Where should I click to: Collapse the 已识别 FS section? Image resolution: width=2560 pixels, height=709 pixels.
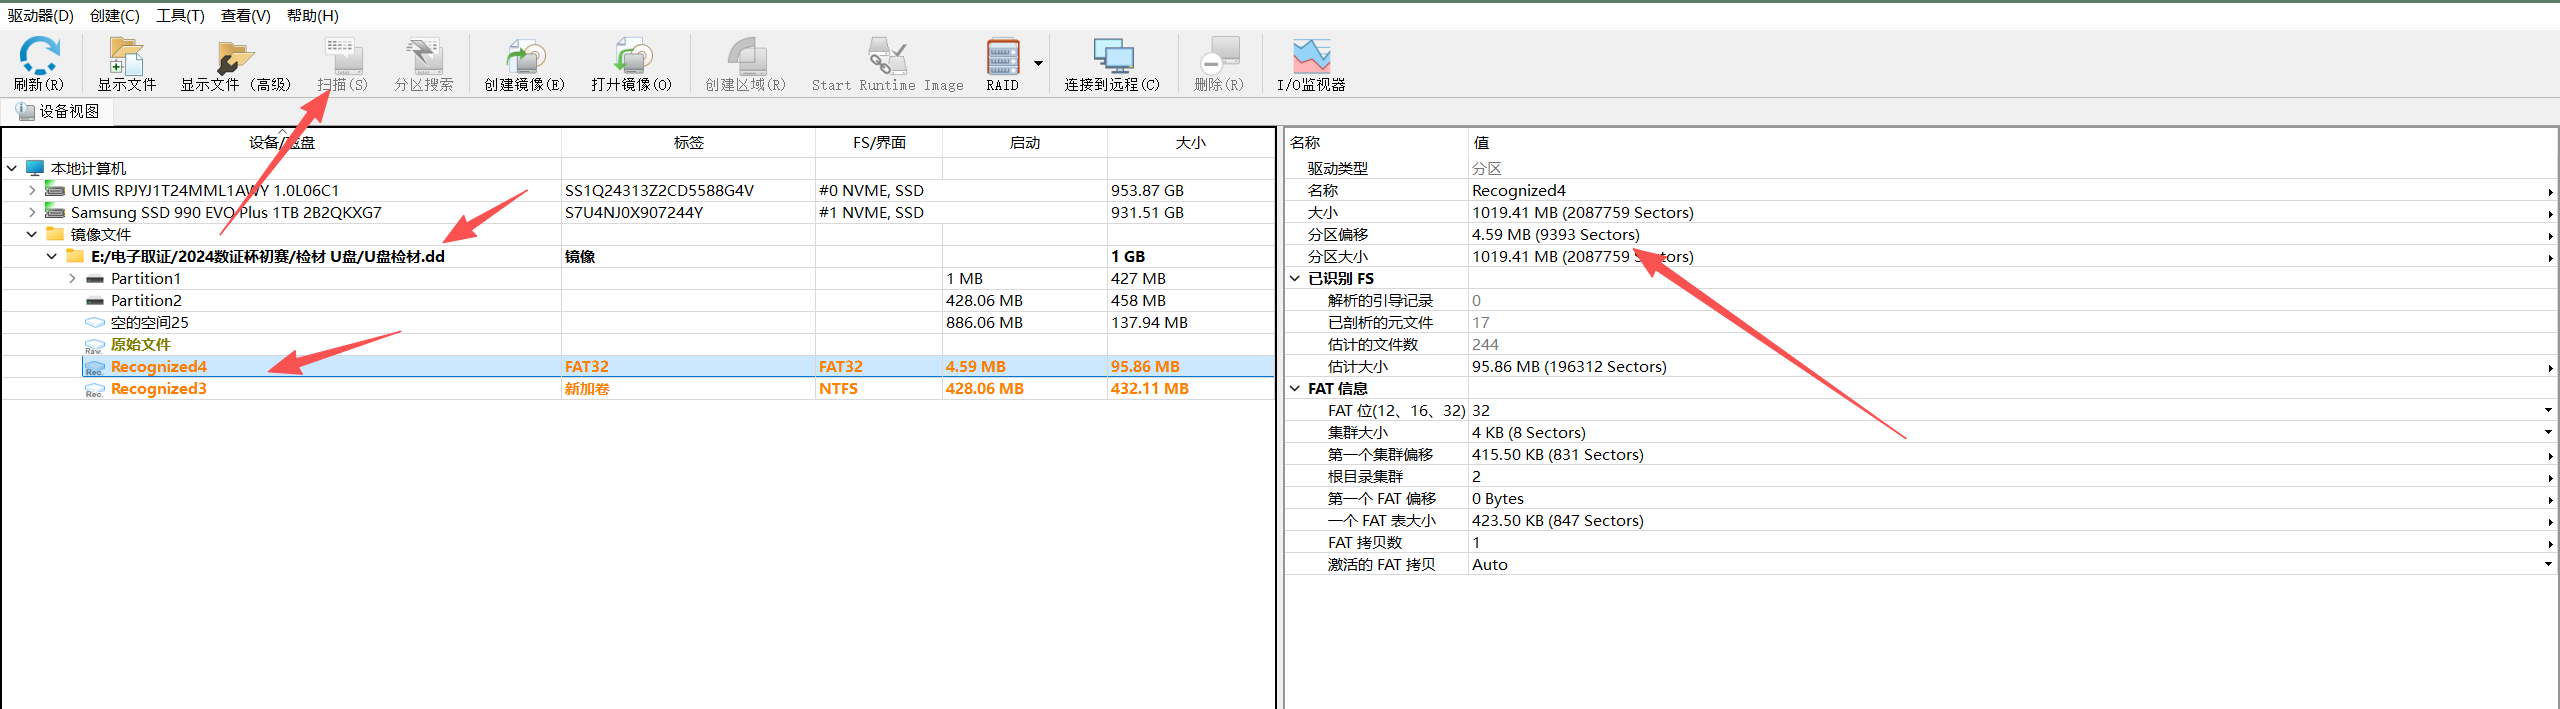(1295, 278)
